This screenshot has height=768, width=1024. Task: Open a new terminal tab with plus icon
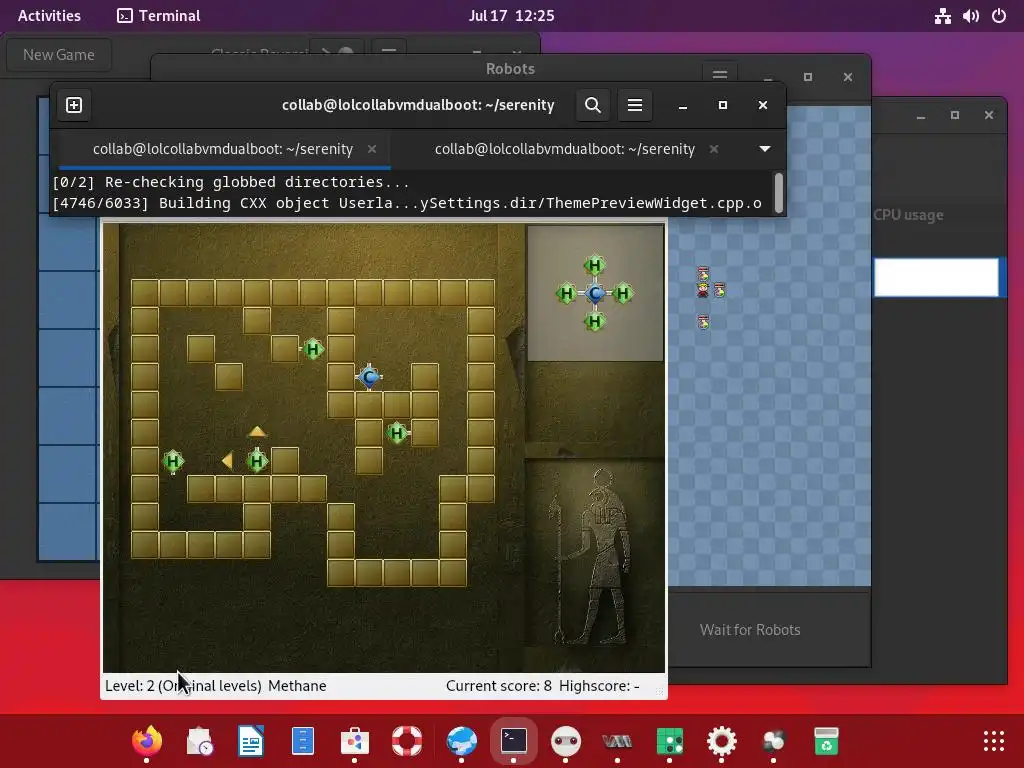74,105
